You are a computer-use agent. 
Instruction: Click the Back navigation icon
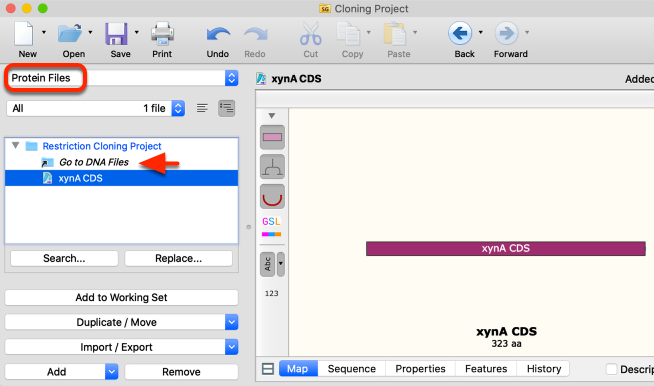[460, 33]
